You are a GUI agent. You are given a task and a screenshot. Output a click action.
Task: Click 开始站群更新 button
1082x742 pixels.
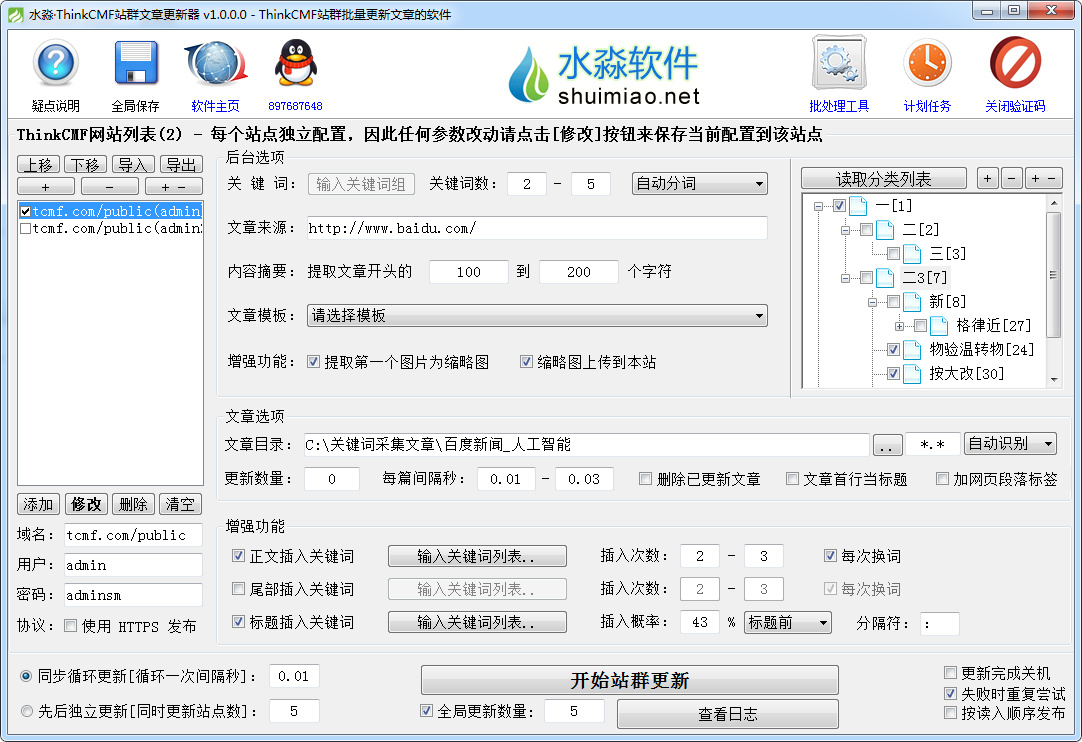point(629,681)
